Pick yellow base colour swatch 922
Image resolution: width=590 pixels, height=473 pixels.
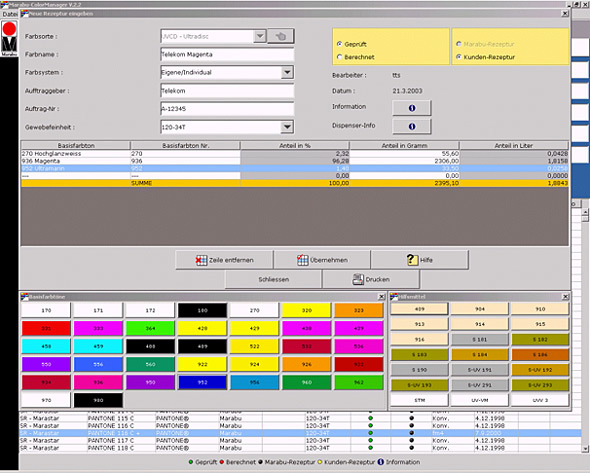point(202,364)
